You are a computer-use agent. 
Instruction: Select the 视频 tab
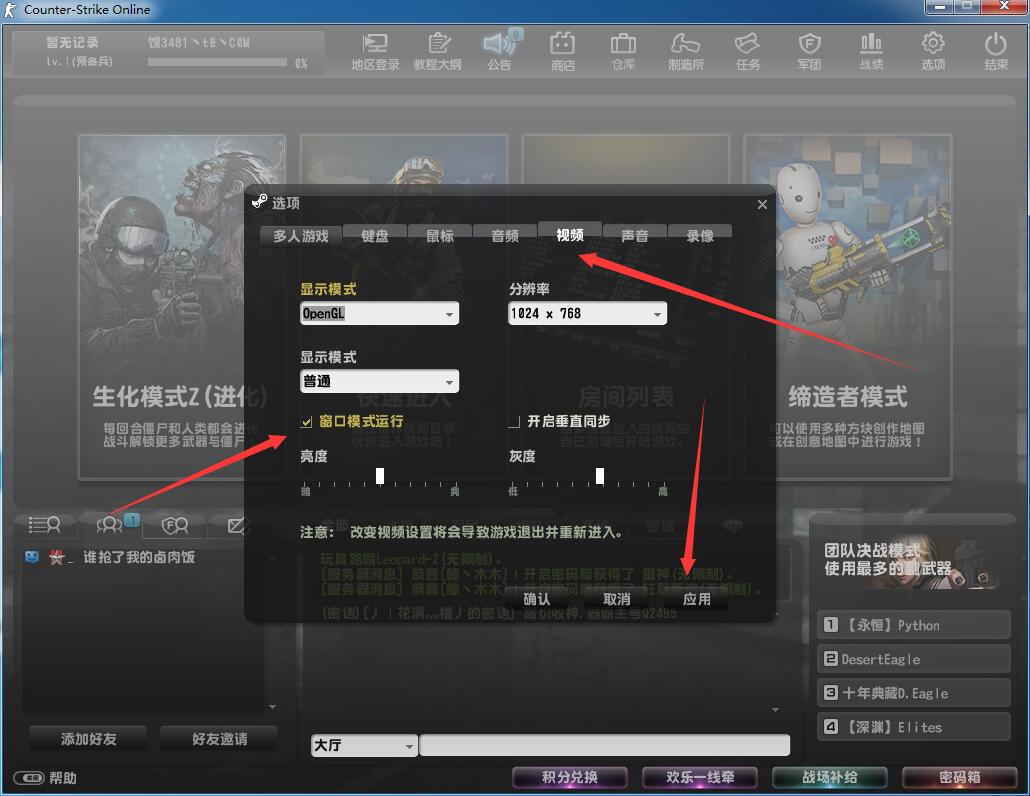point(570,234)
